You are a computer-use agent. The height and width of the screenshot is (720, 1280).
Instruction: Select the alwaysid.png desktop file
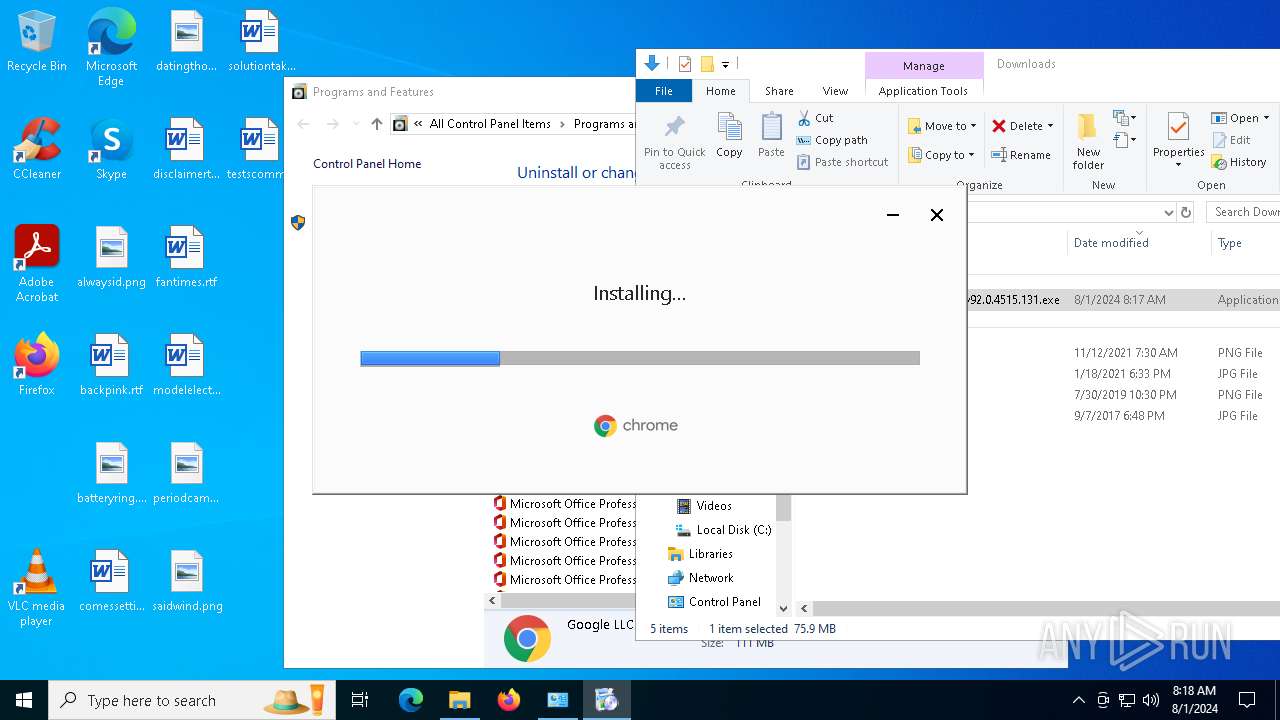111,258
